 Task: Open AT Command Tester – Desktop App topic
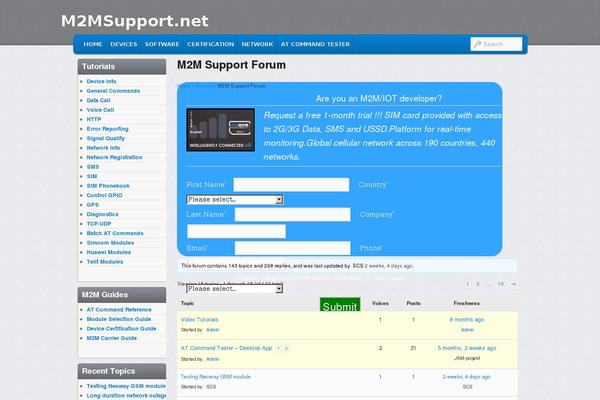[226, 348]
